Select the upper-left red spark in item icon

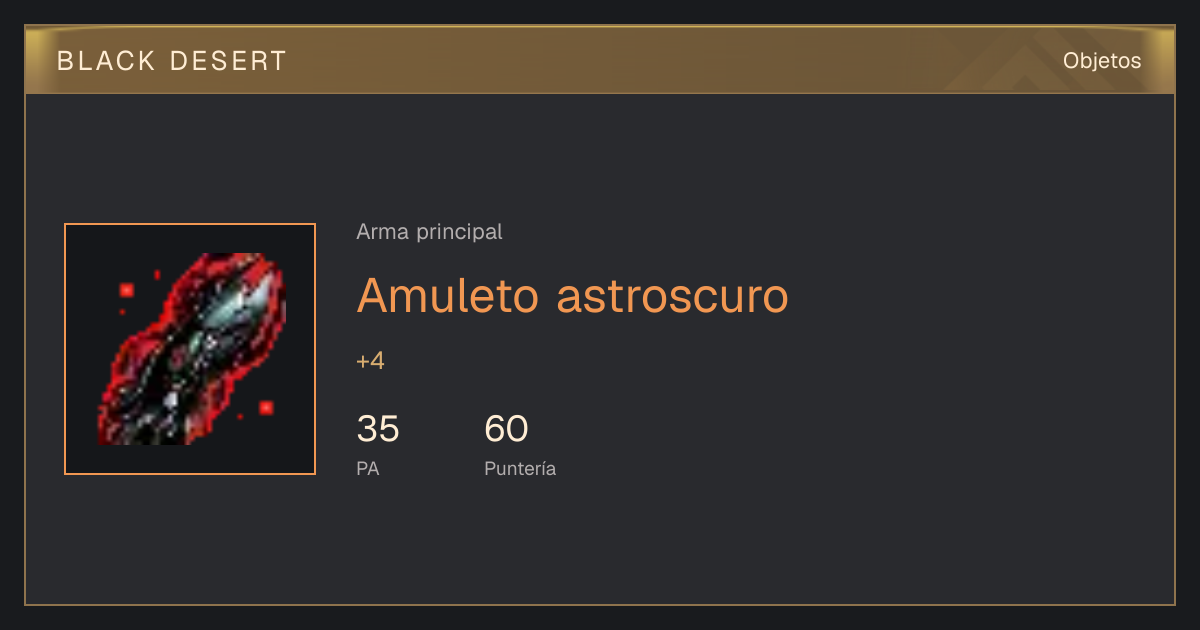[127, 290]
